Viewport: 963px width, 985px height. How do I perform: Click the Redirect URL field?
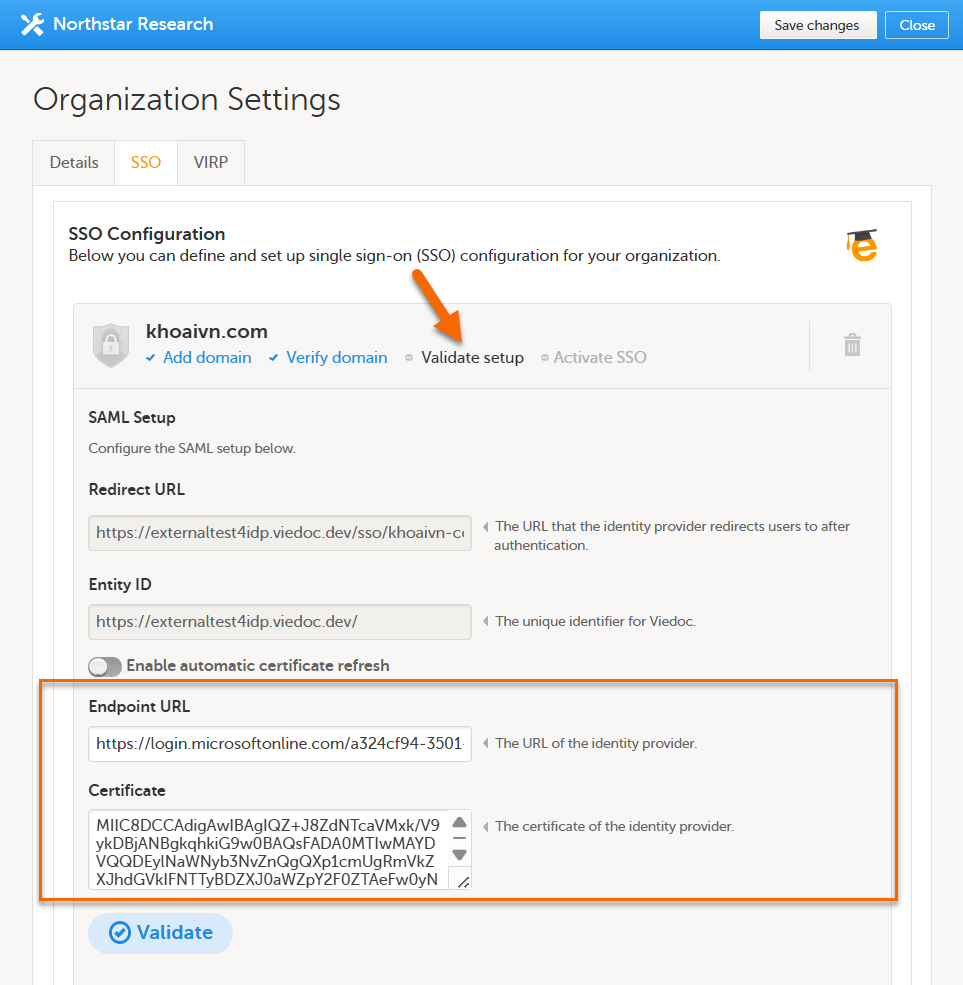[x=280, y=533]
